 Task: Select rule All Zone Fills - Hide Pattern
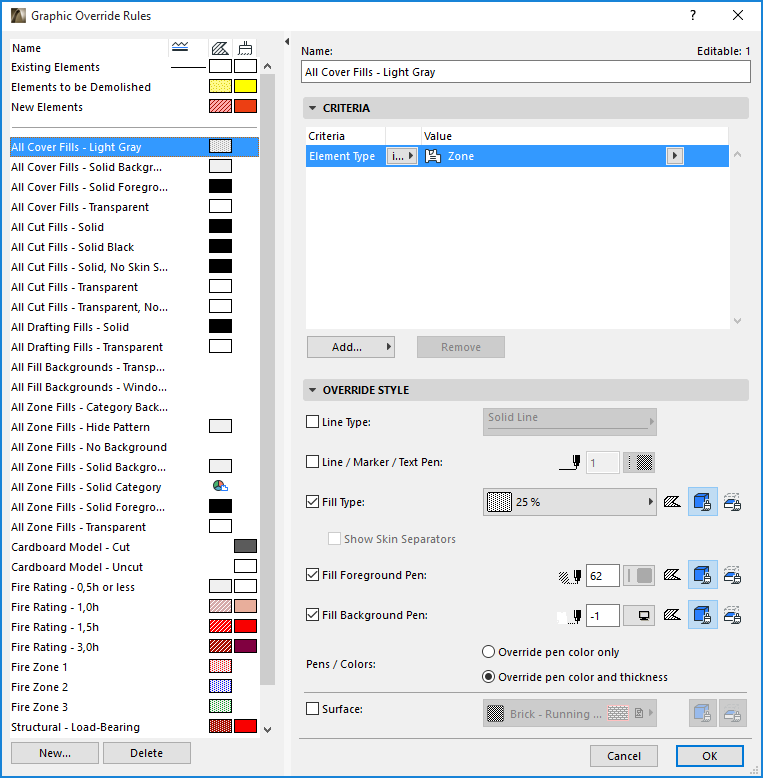click(134, 427)
